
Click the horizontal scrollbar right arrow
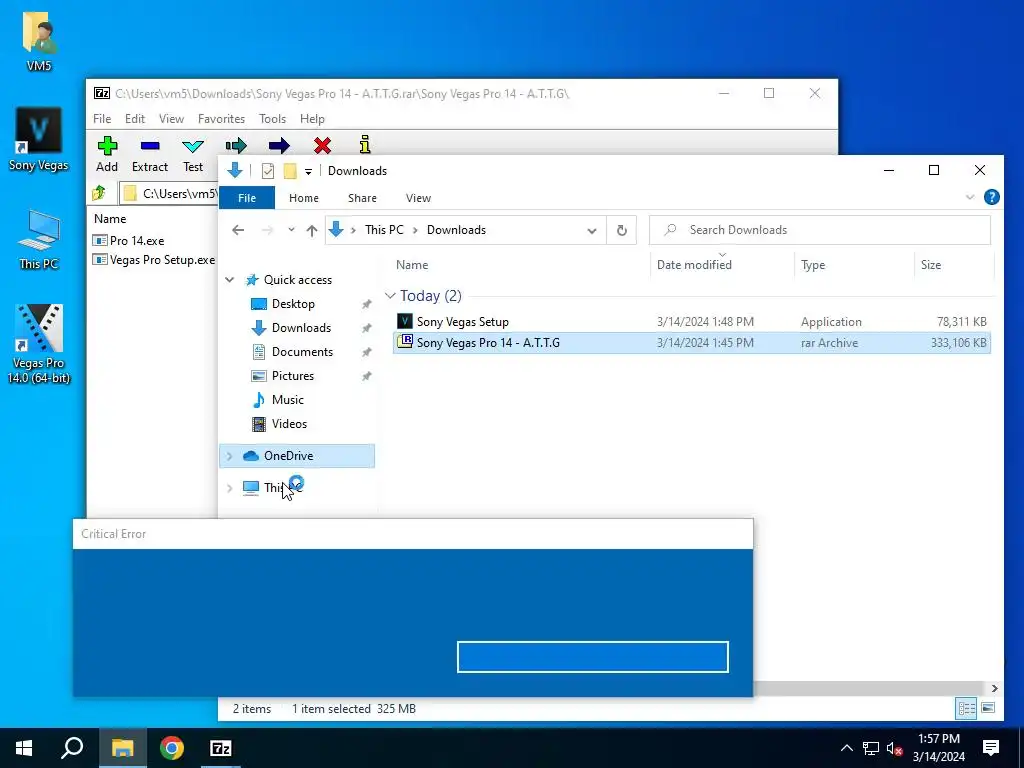click(x=994, y=688)
